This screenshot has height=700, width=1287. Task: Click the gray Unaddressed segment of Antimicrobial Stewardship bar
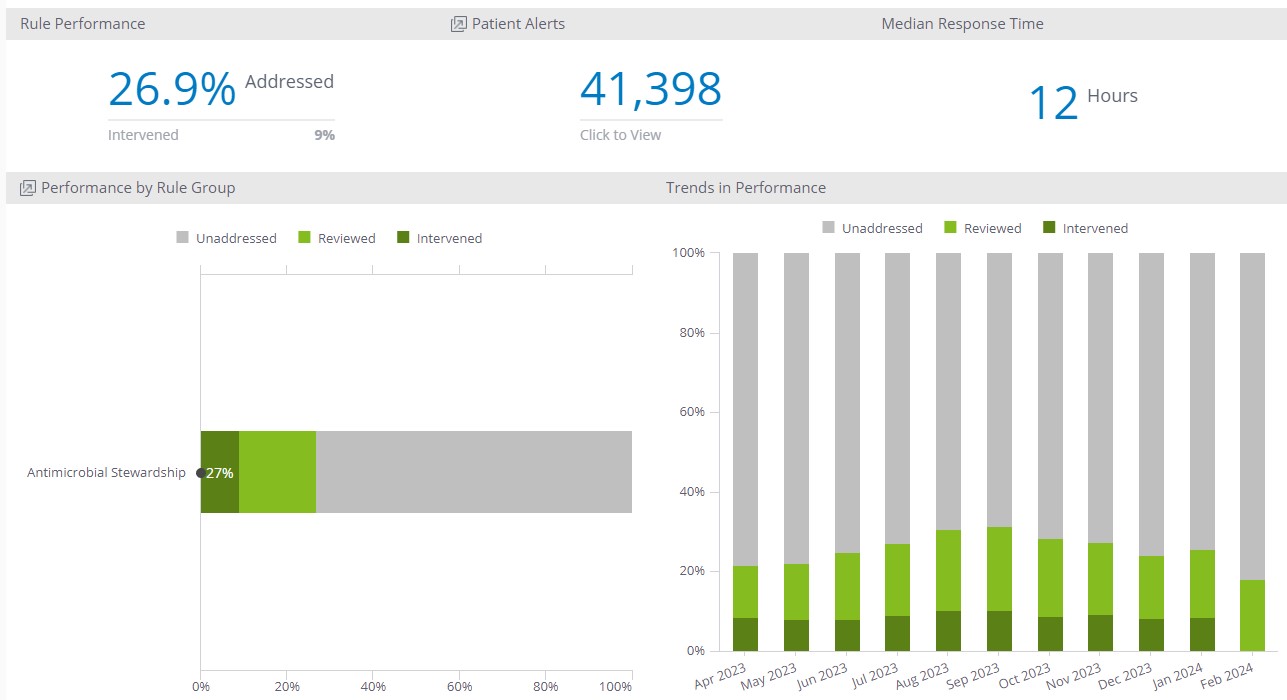point(473,472)
